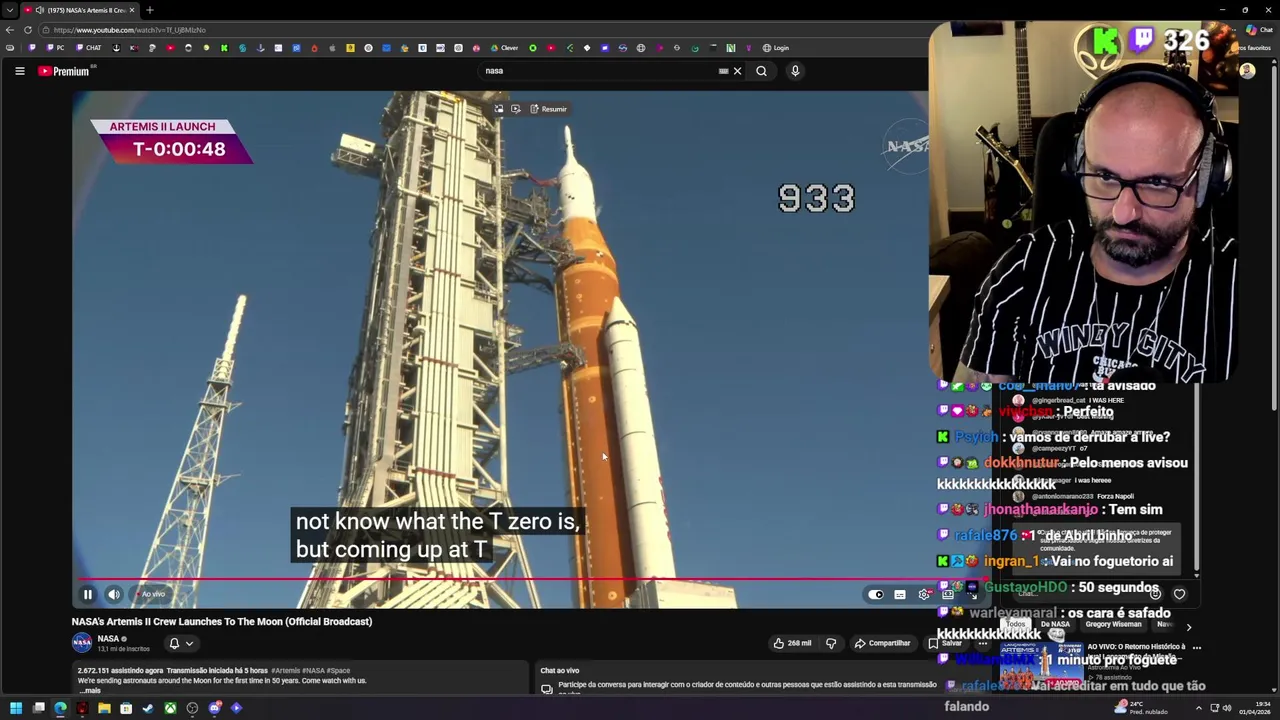
Task: Open File Explorer from the taskbar
Action: [x=104, y=708]
